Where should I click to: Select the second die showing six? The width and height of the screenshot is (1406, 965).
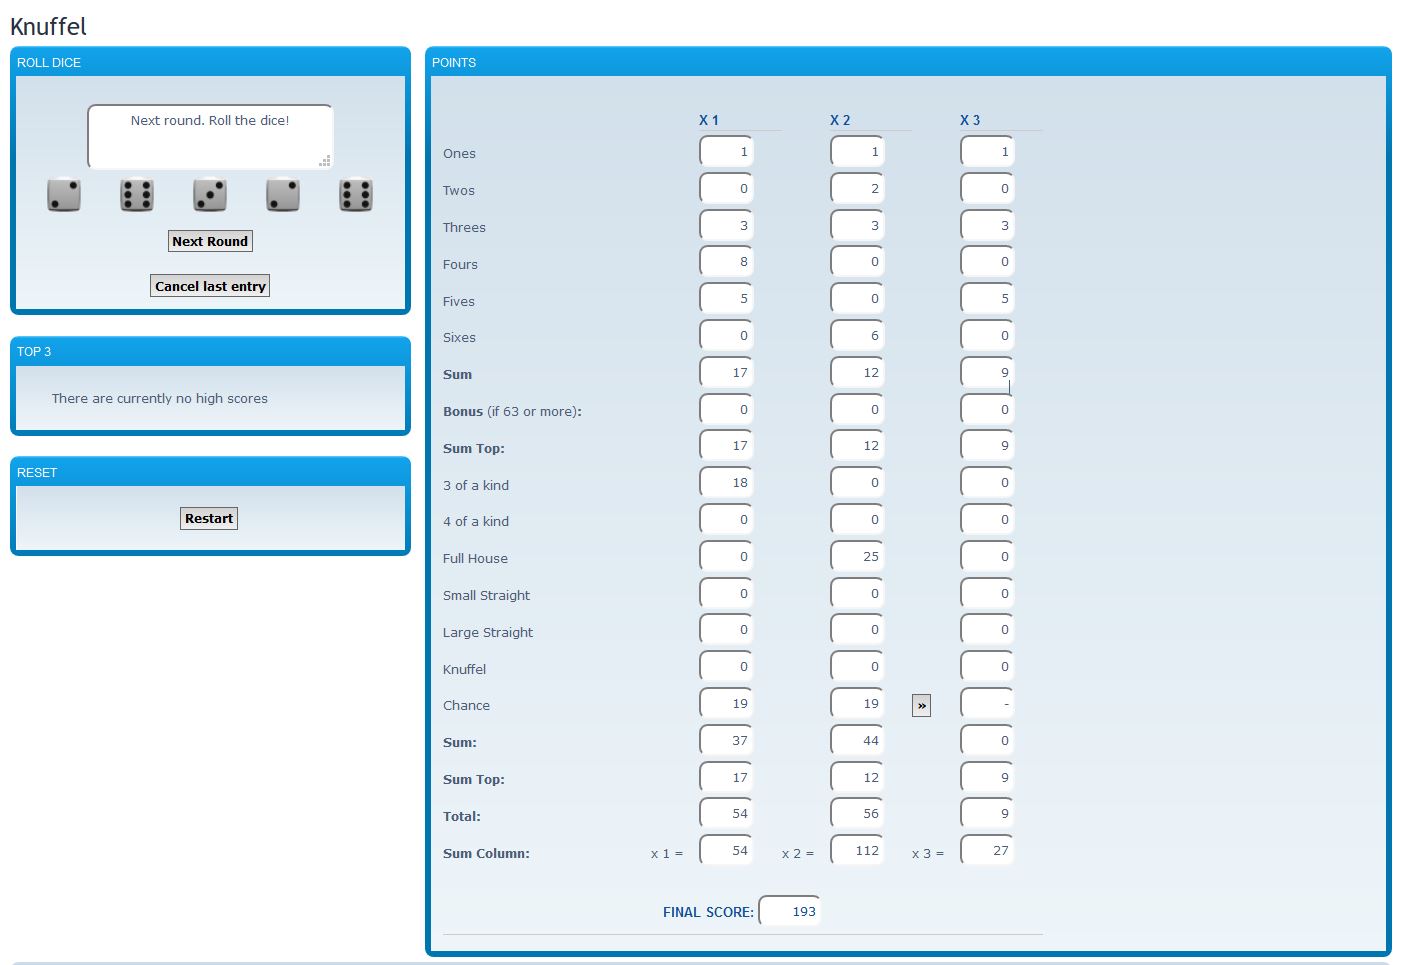point(137,195)
